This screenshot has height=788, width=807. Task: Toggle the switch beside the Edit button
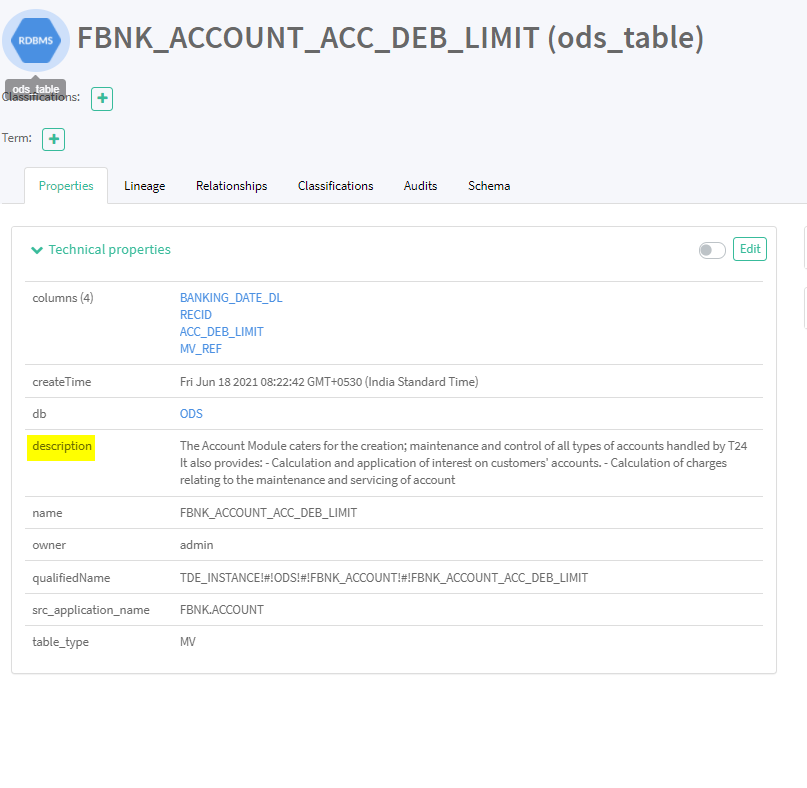[712, 250]
